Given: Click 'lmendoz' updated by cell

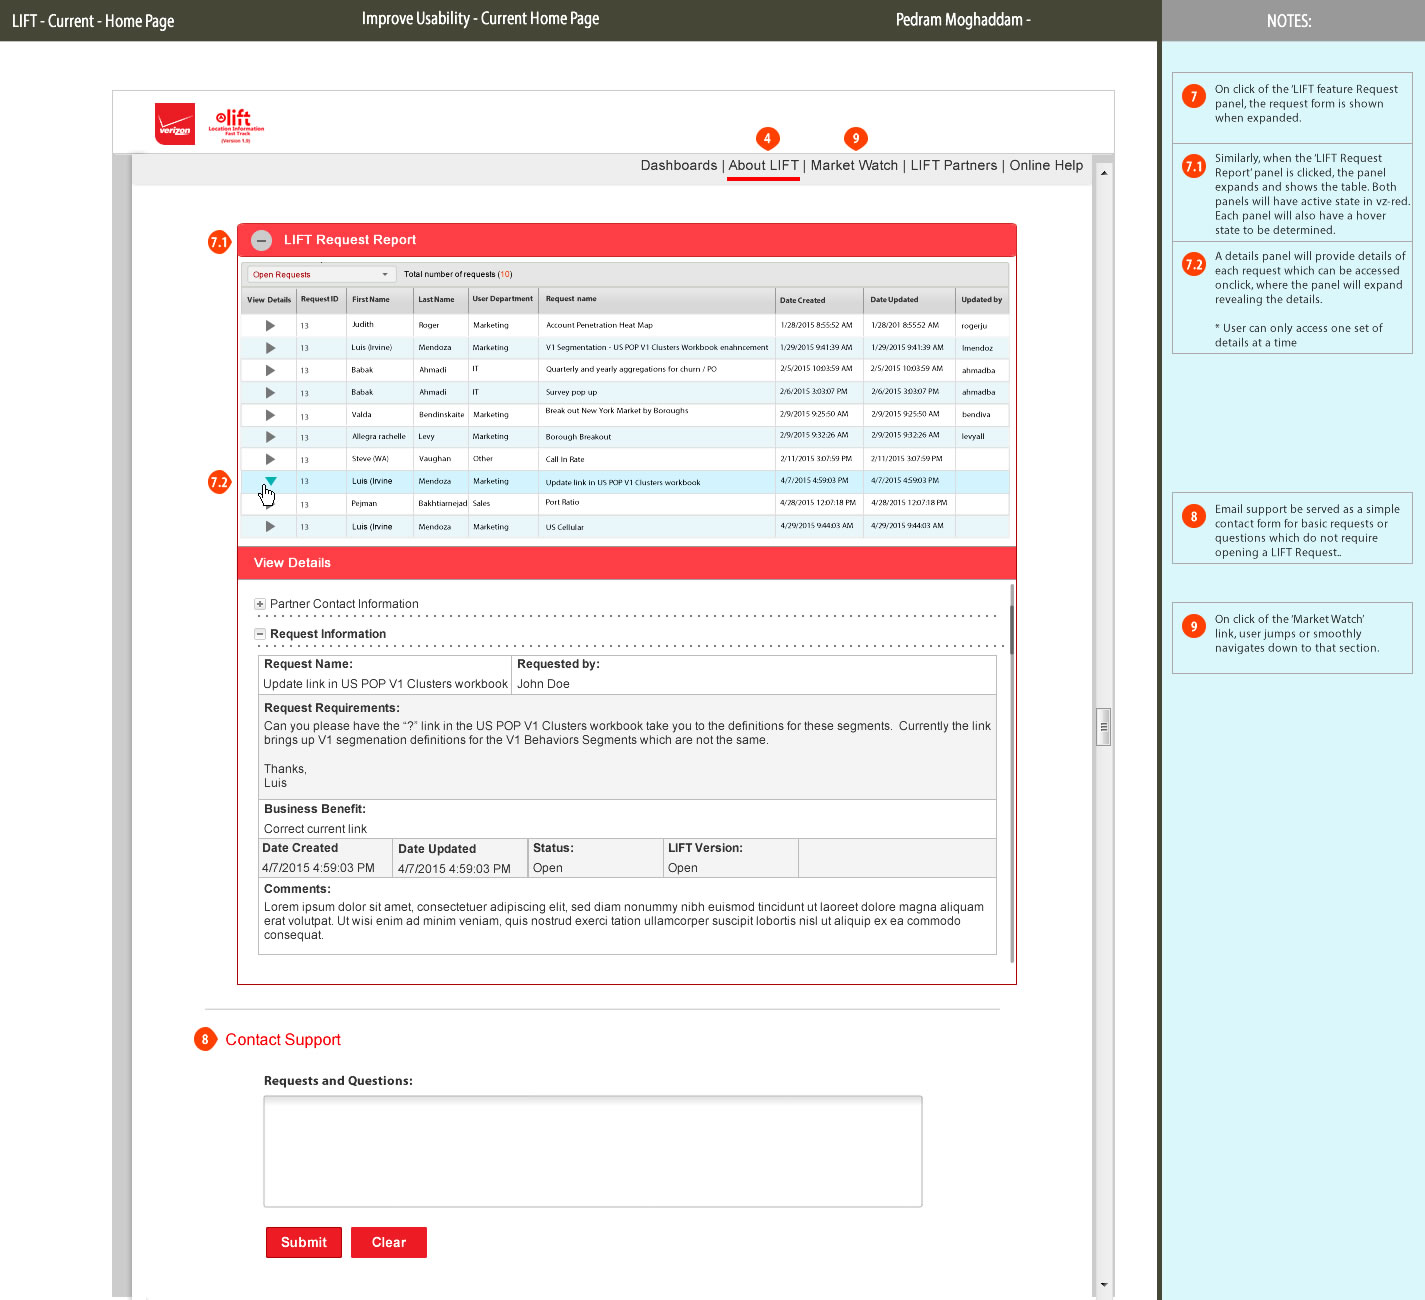Looking at the screenshot, I should (x=977, y=348).
